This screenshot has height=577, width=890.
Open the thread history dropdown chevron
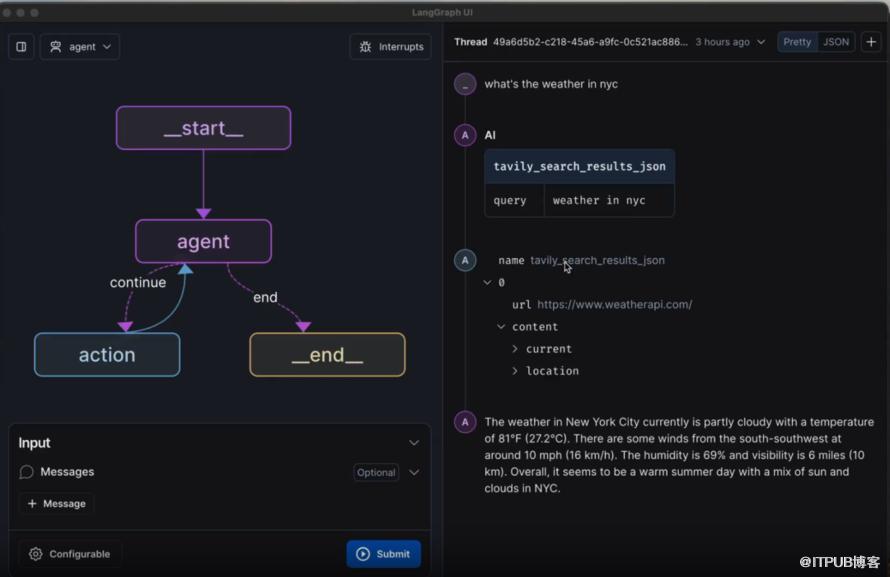[761, 42]
